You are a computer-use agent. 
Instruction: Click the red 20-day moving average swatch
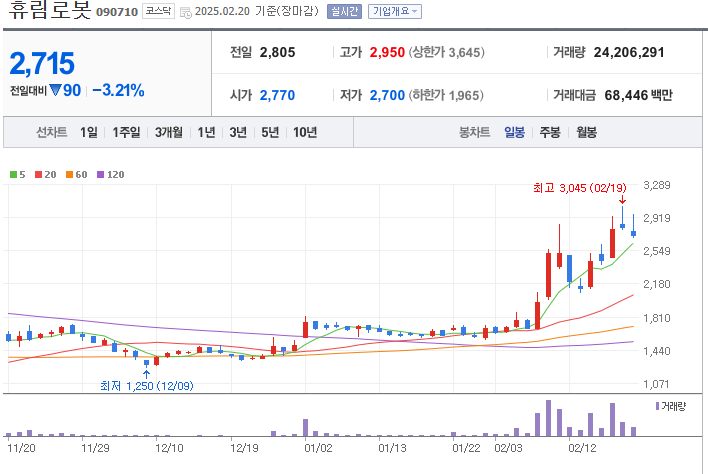(x=38, y=175)
